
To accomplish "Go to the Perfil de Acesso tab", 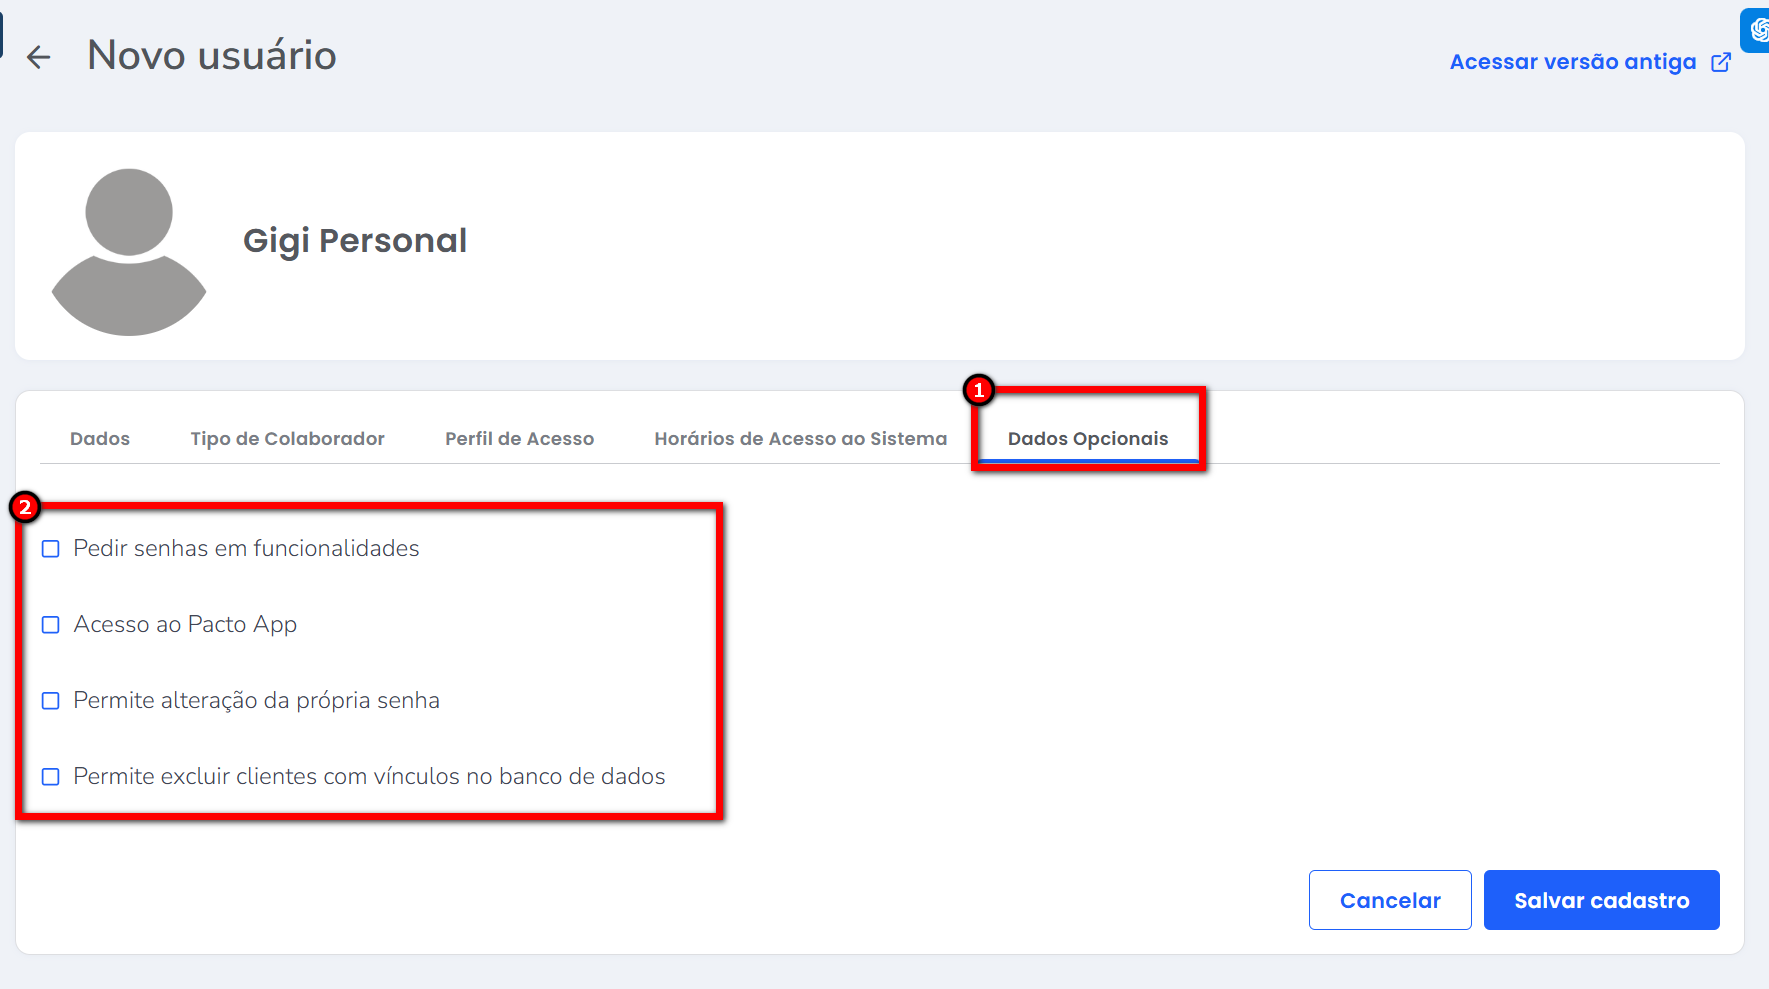I will click(519, 439).
